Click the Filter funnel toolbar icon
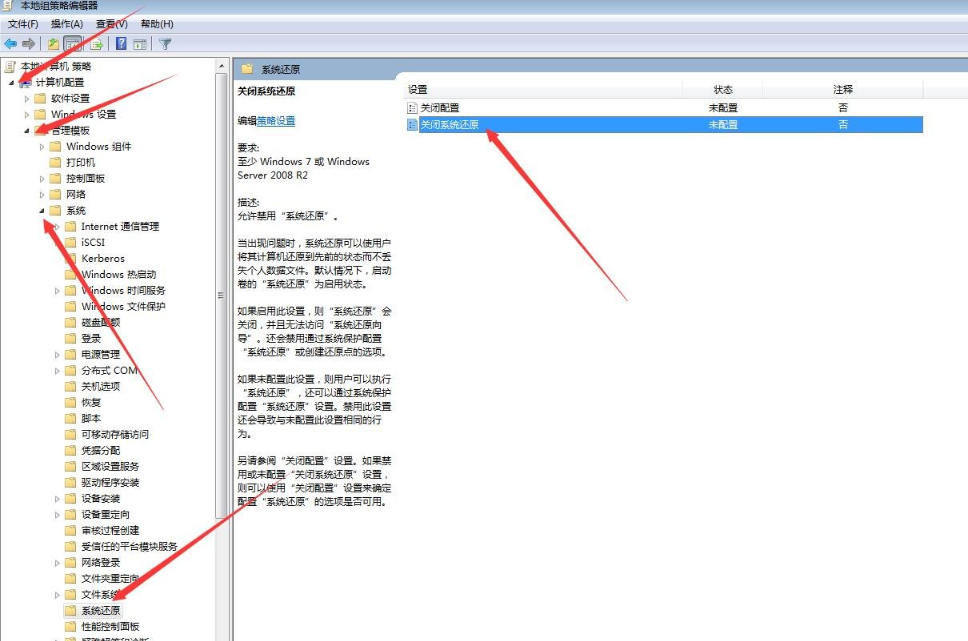 pyautogui.click(x=165, y=44)
